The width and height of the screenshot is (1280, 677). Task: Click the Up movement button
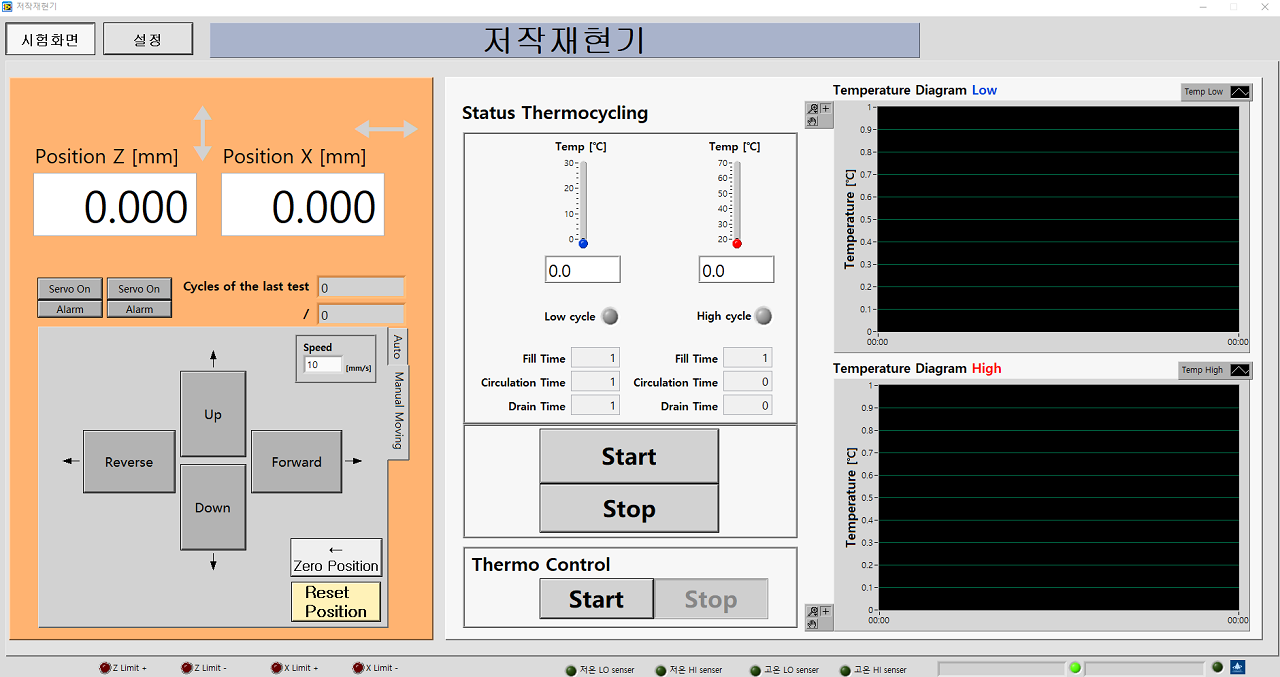[x=213, y=414]
